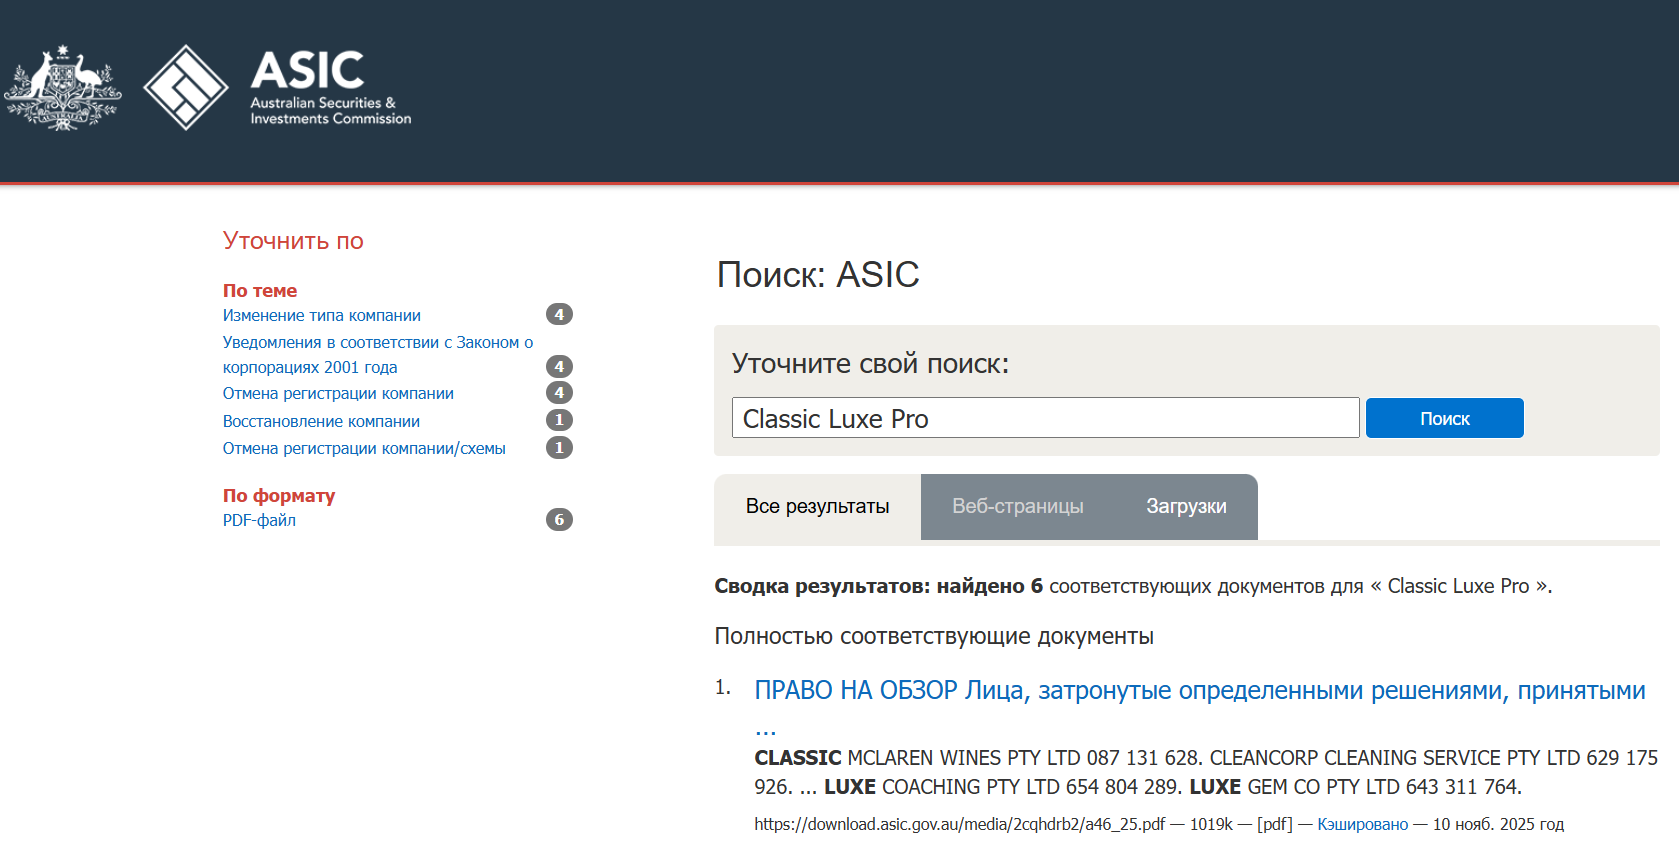The width and height of the screenshot is (1679, 847).
Task: Click the 'Сводка результатов' summary line
Action: [x=1133, y=586]
